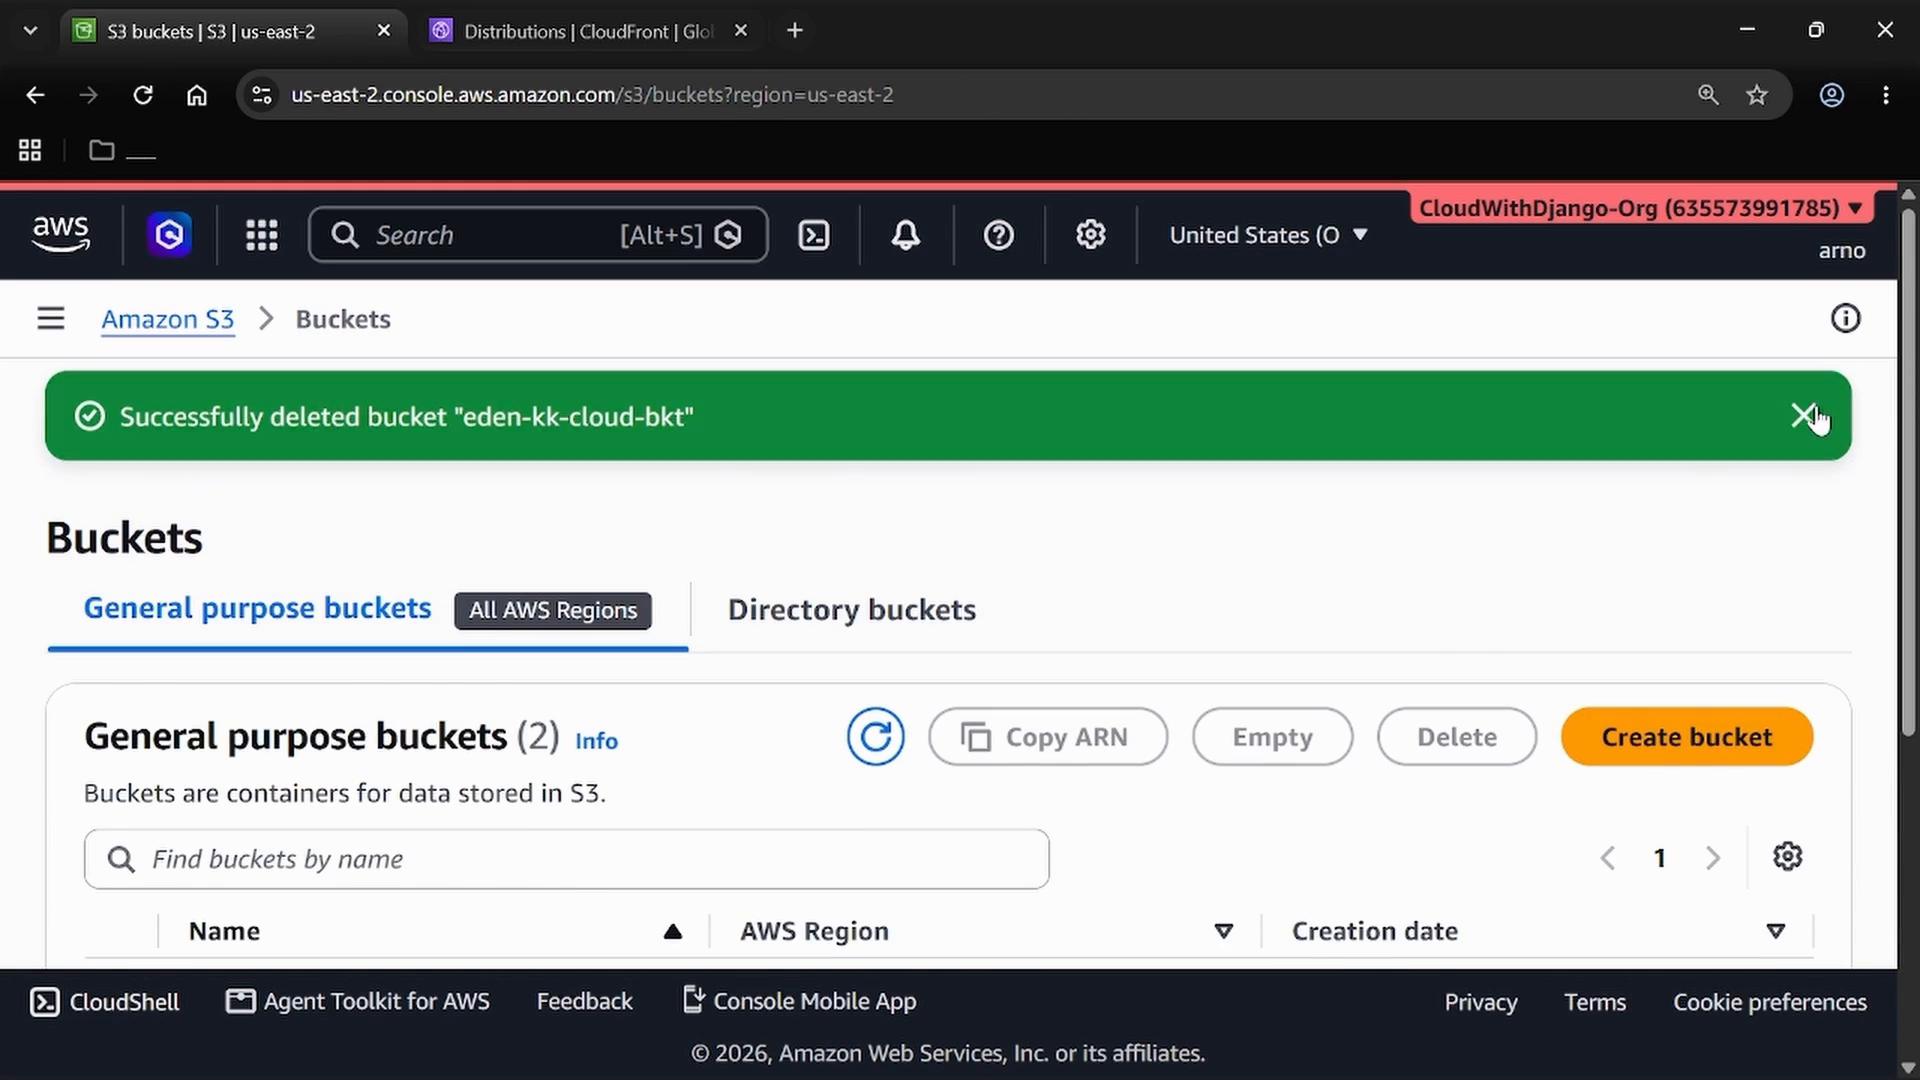
Task: Open a new browser tab
Action: [x=795, y=31]
